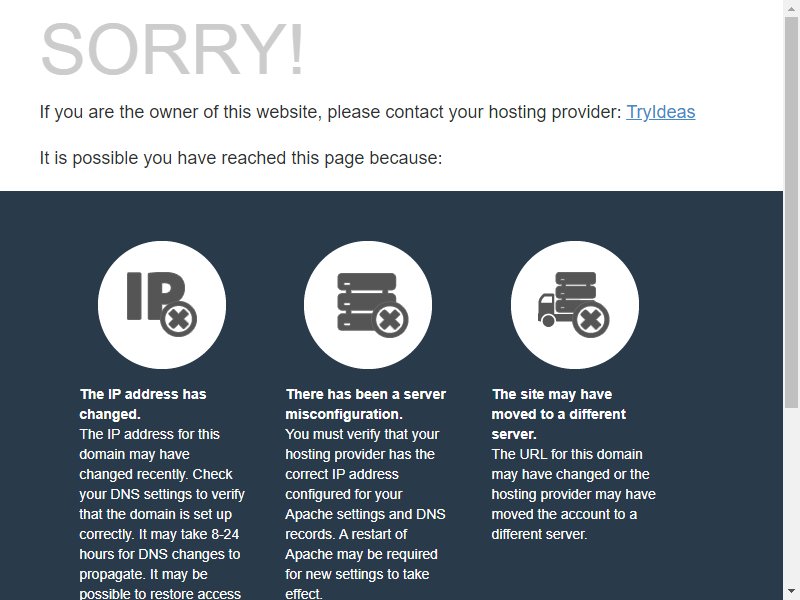Click the vertical scrollbar thumb
Screen dimensions: 800x600
tap(791, 211)
